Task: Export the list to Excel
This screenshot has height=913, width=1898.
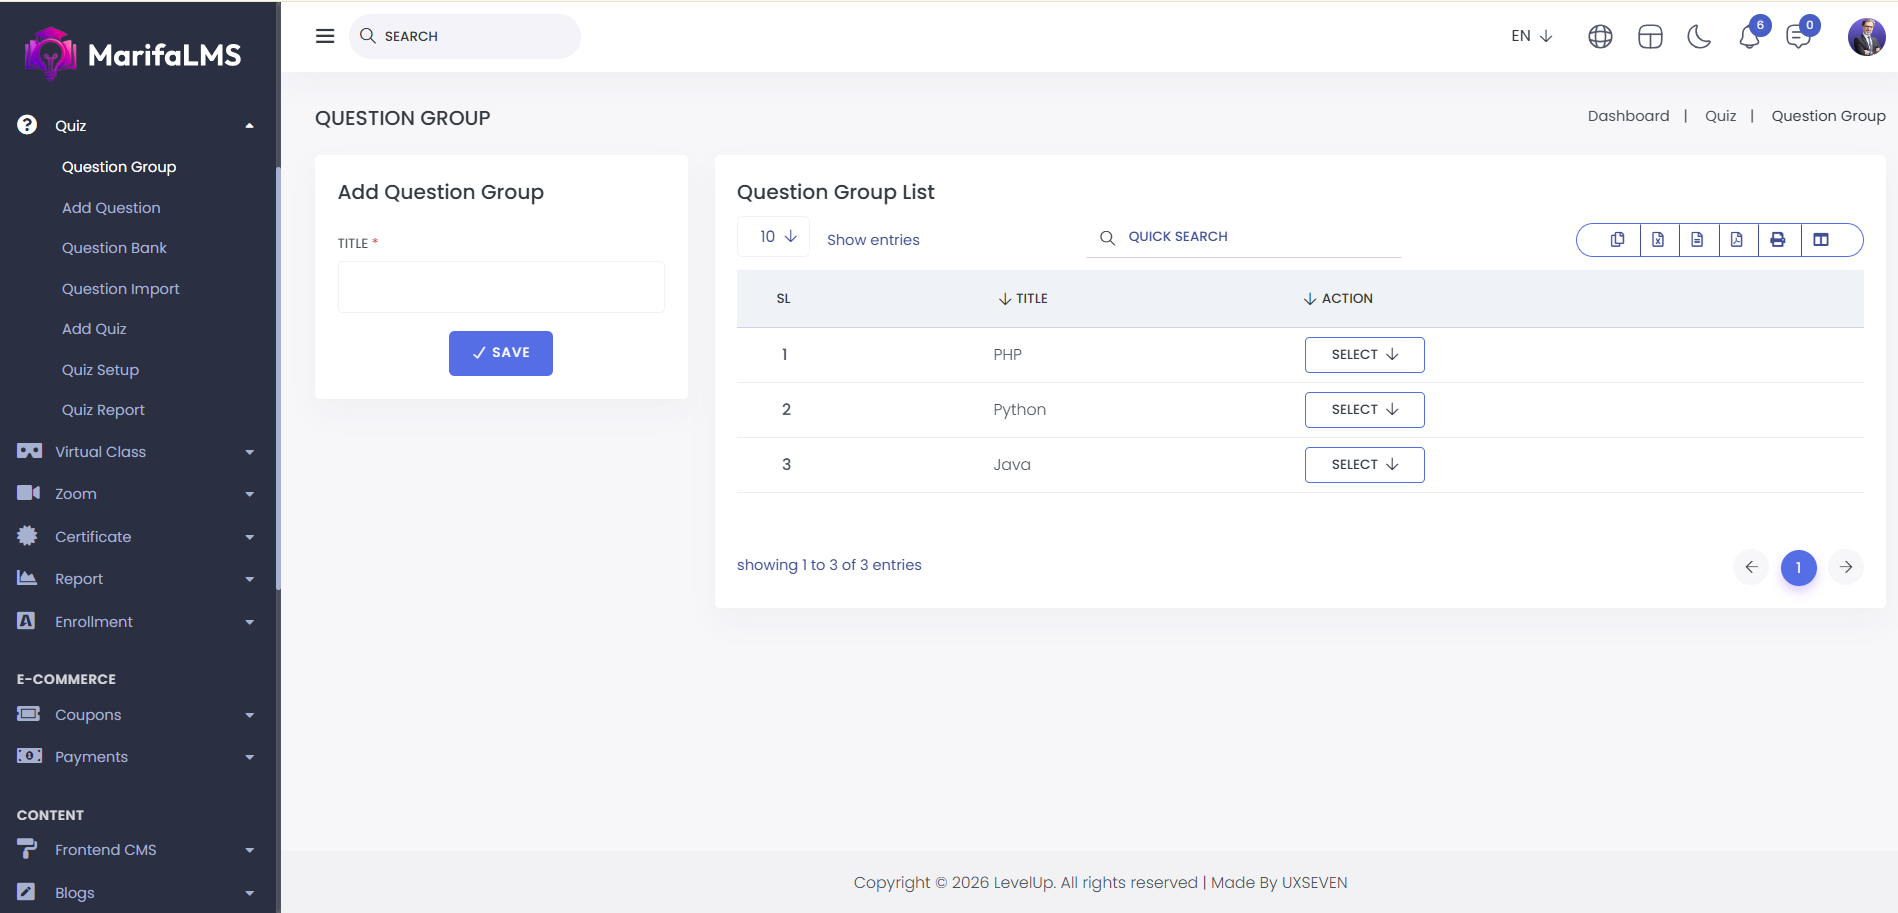Action: 1658,240
